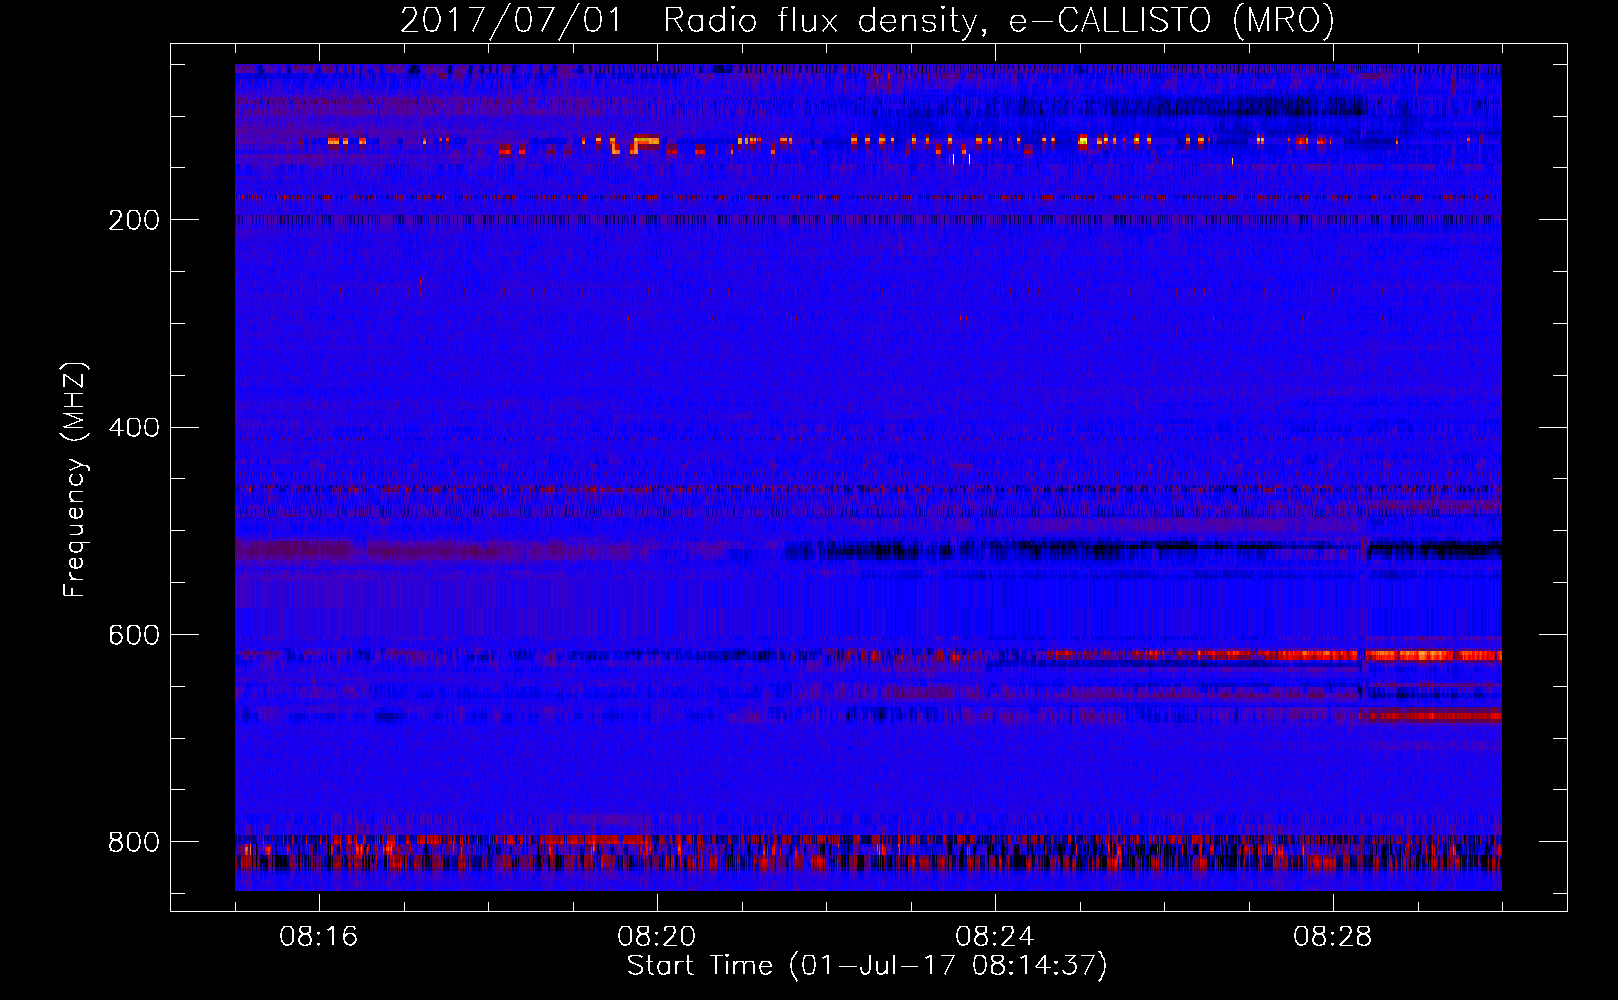Click the plot title '2017/07/01 Radio flux density'

868,20
